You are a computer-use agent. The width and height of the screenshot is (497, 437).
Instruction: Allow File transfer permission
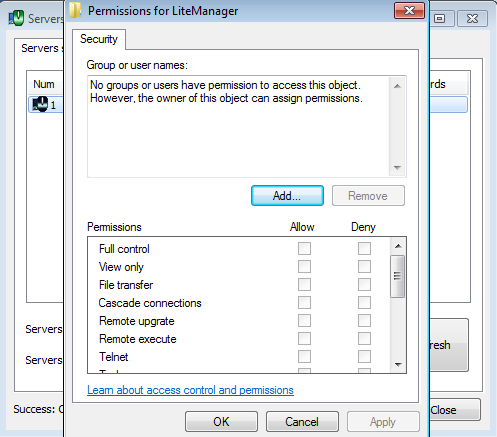point(304,284)
